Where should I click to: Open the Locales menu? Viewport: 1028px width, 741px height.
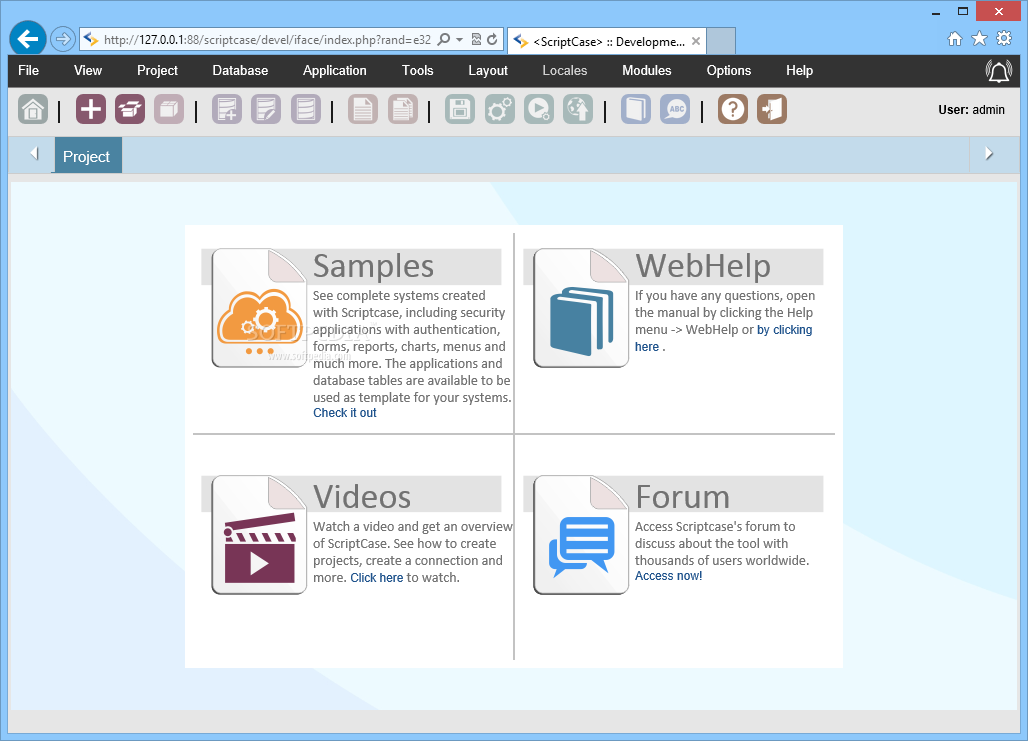[564, 70]
